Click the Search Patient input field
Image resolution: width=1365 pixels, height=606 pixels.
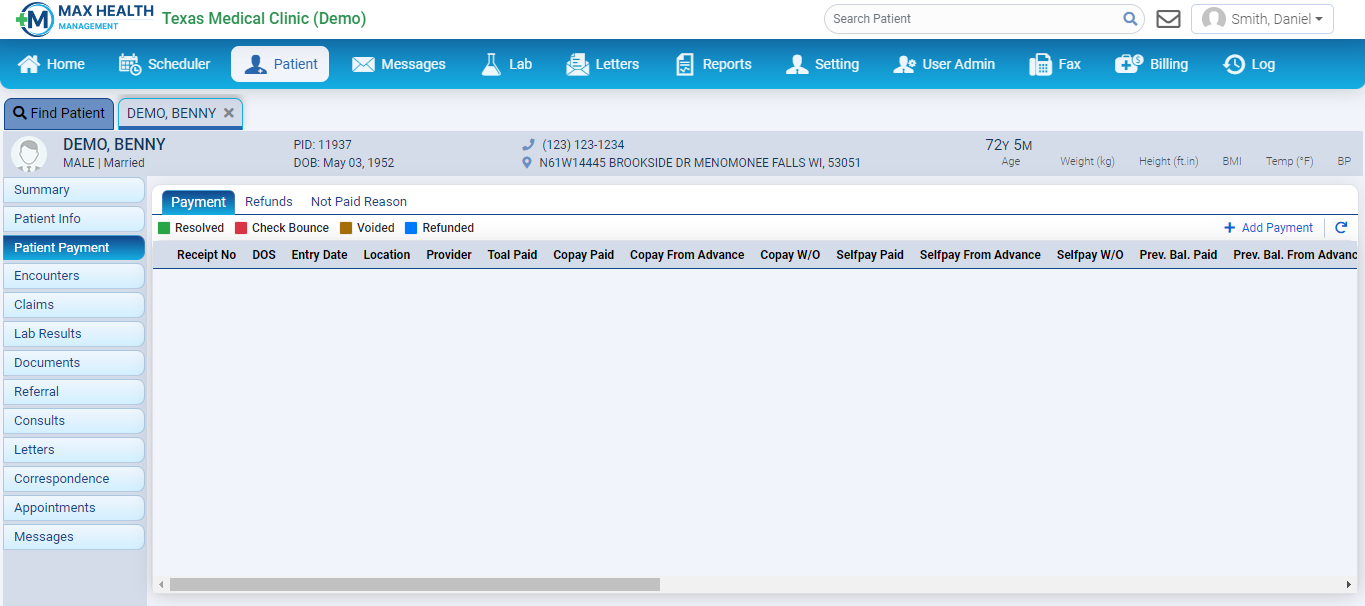(970, 18)
